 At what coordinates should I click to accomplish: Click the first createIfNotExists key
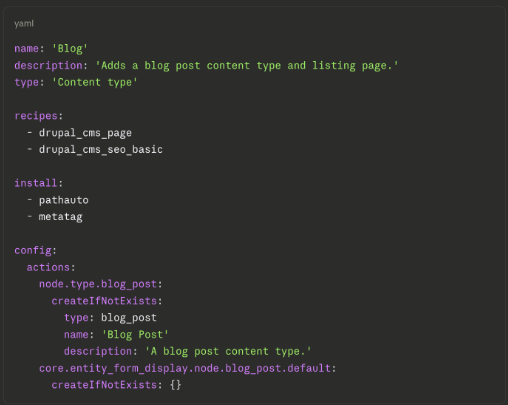click(x=104, y=301)
